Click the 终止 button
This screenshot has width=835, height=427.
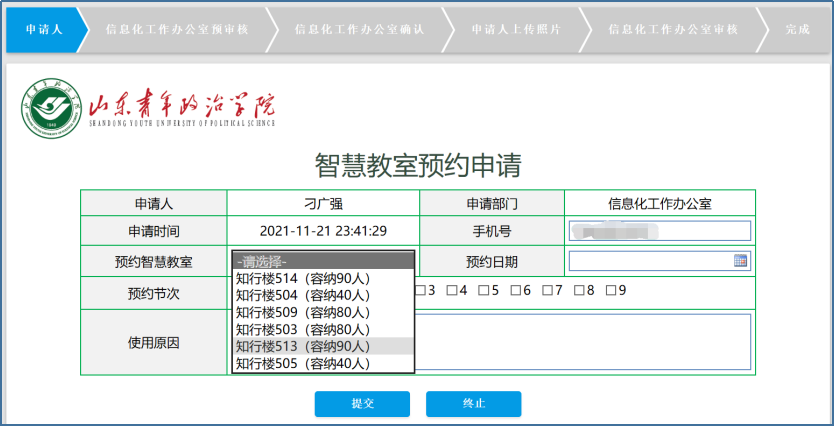tap(473, 404)
